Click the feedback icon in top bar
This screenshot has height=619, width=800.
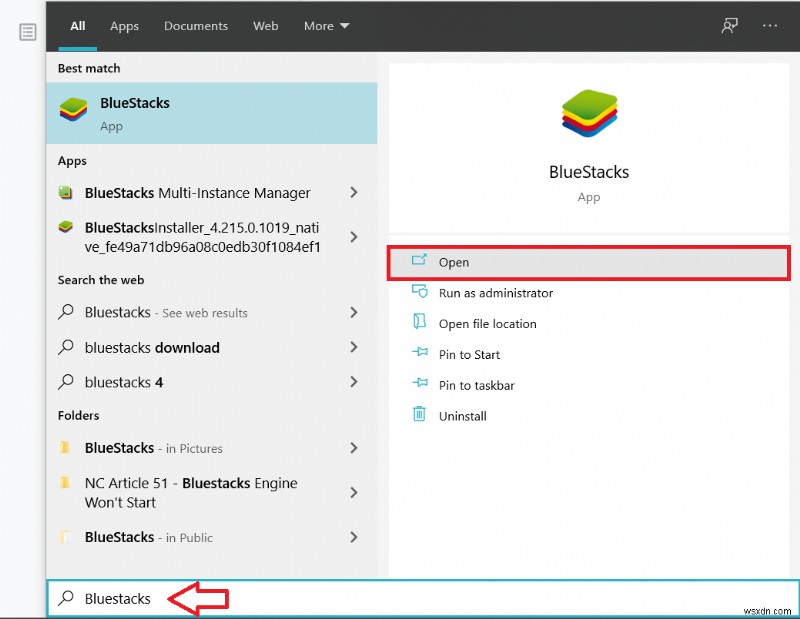point(729,26)
